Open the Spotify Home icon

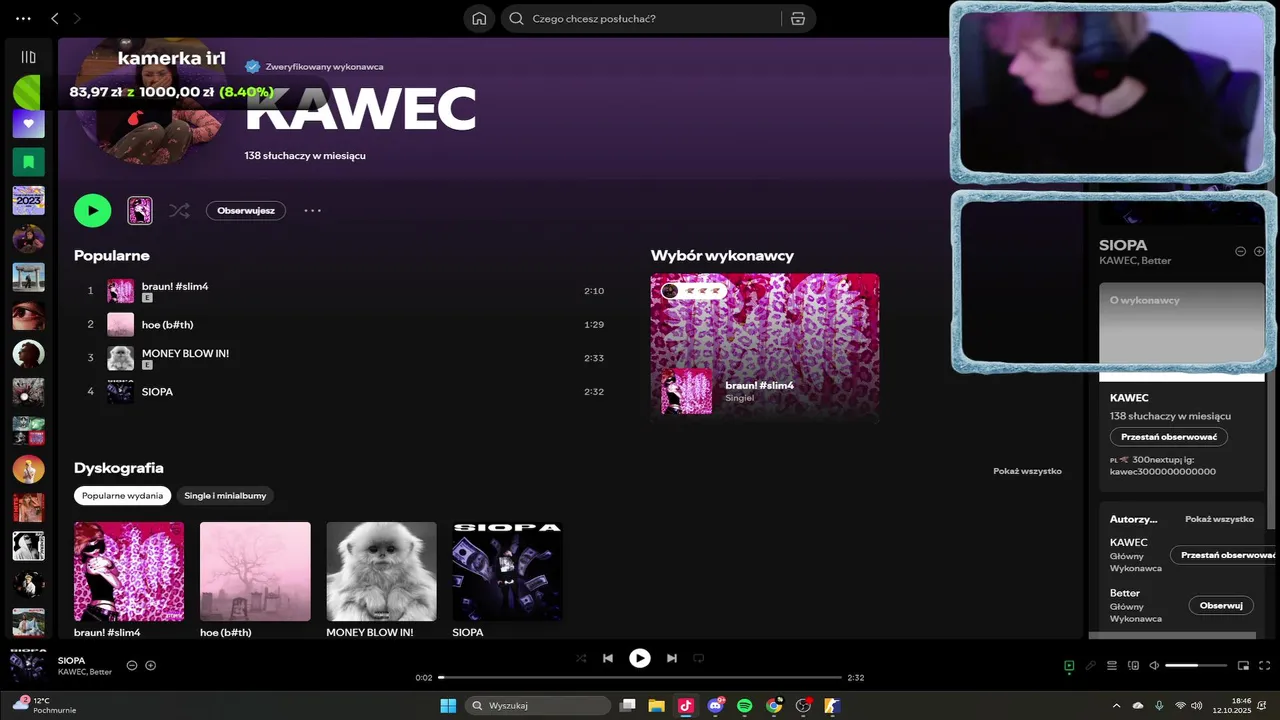(479, 18)
